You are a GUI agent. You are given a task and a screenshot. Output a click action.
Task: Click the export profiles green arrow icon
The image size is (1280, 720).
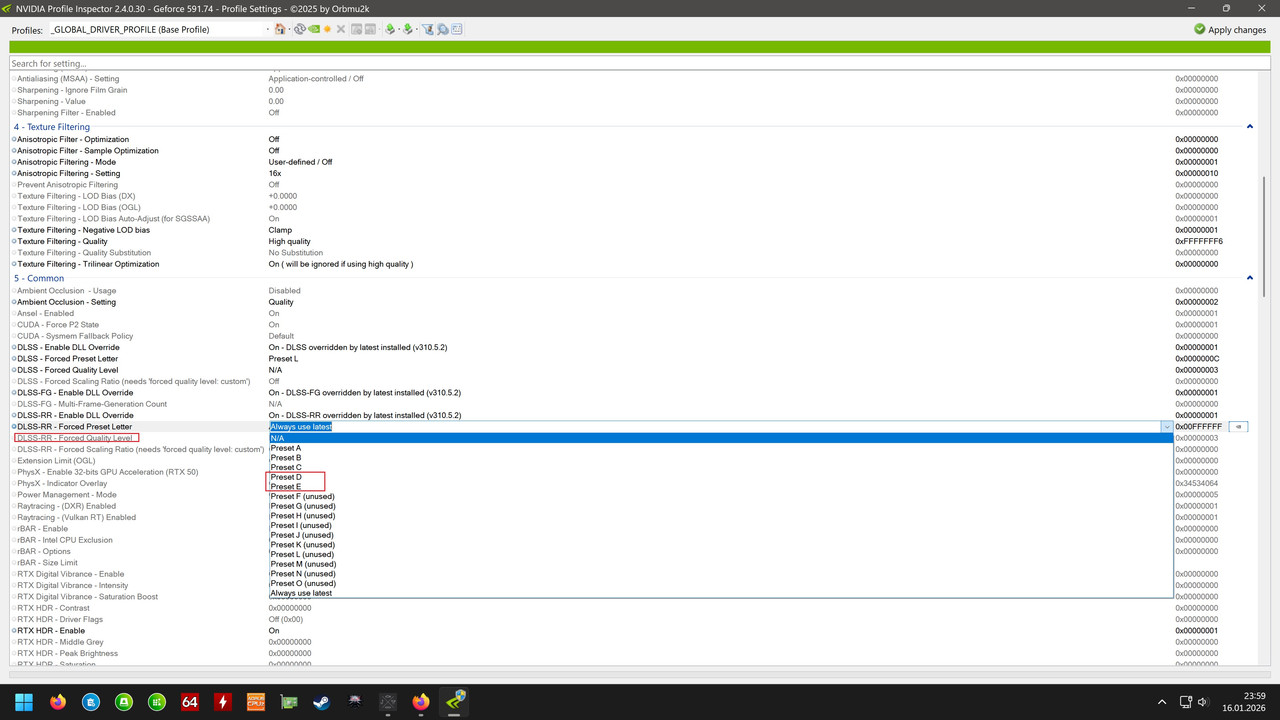coord(390,29)
